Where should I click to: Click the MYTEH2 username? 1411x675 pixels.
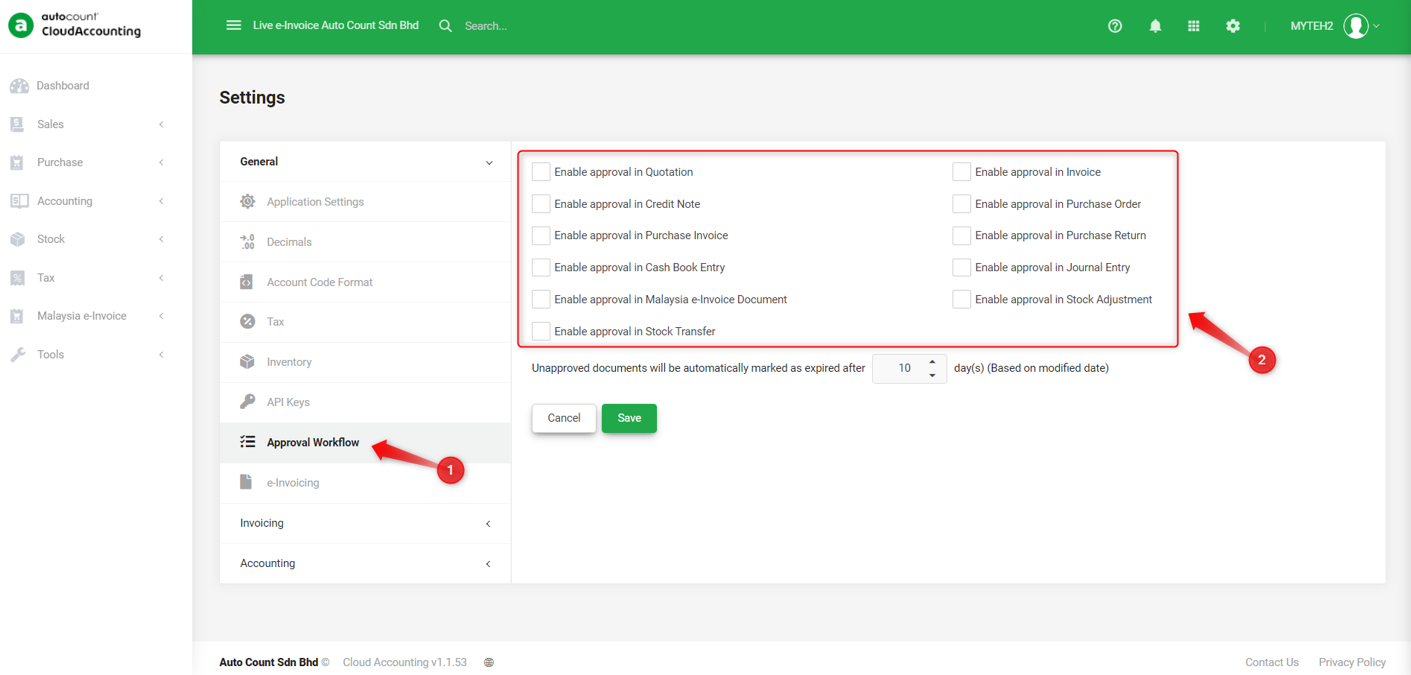(1311, 26)
